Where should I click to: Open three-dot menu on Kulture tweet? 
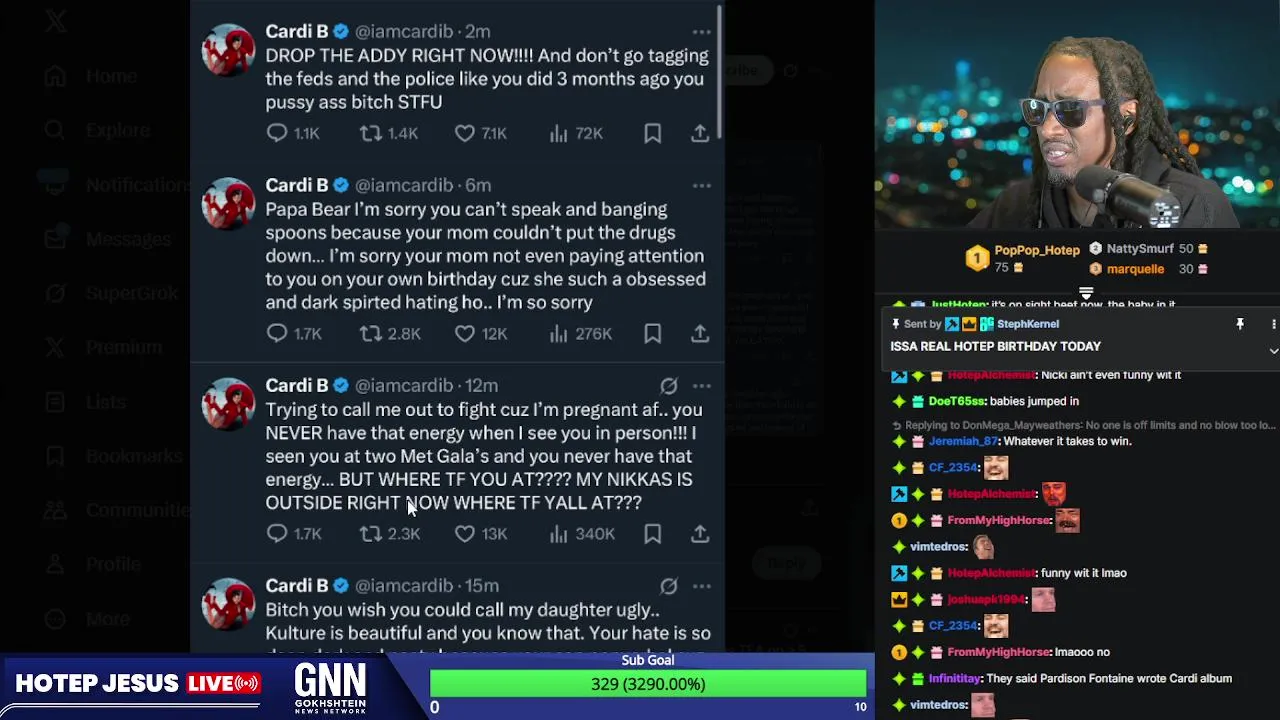coord(701,585)
